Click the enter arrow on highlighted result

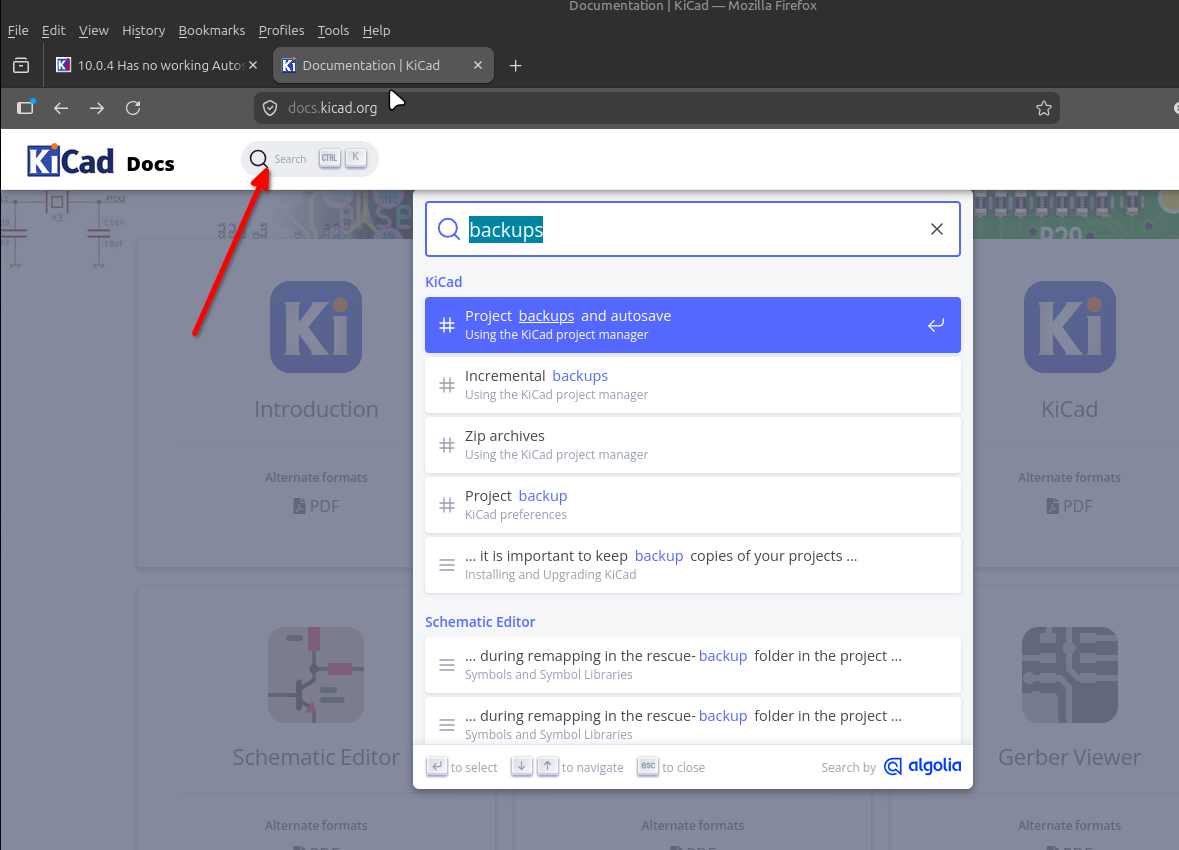coord(935,325)
